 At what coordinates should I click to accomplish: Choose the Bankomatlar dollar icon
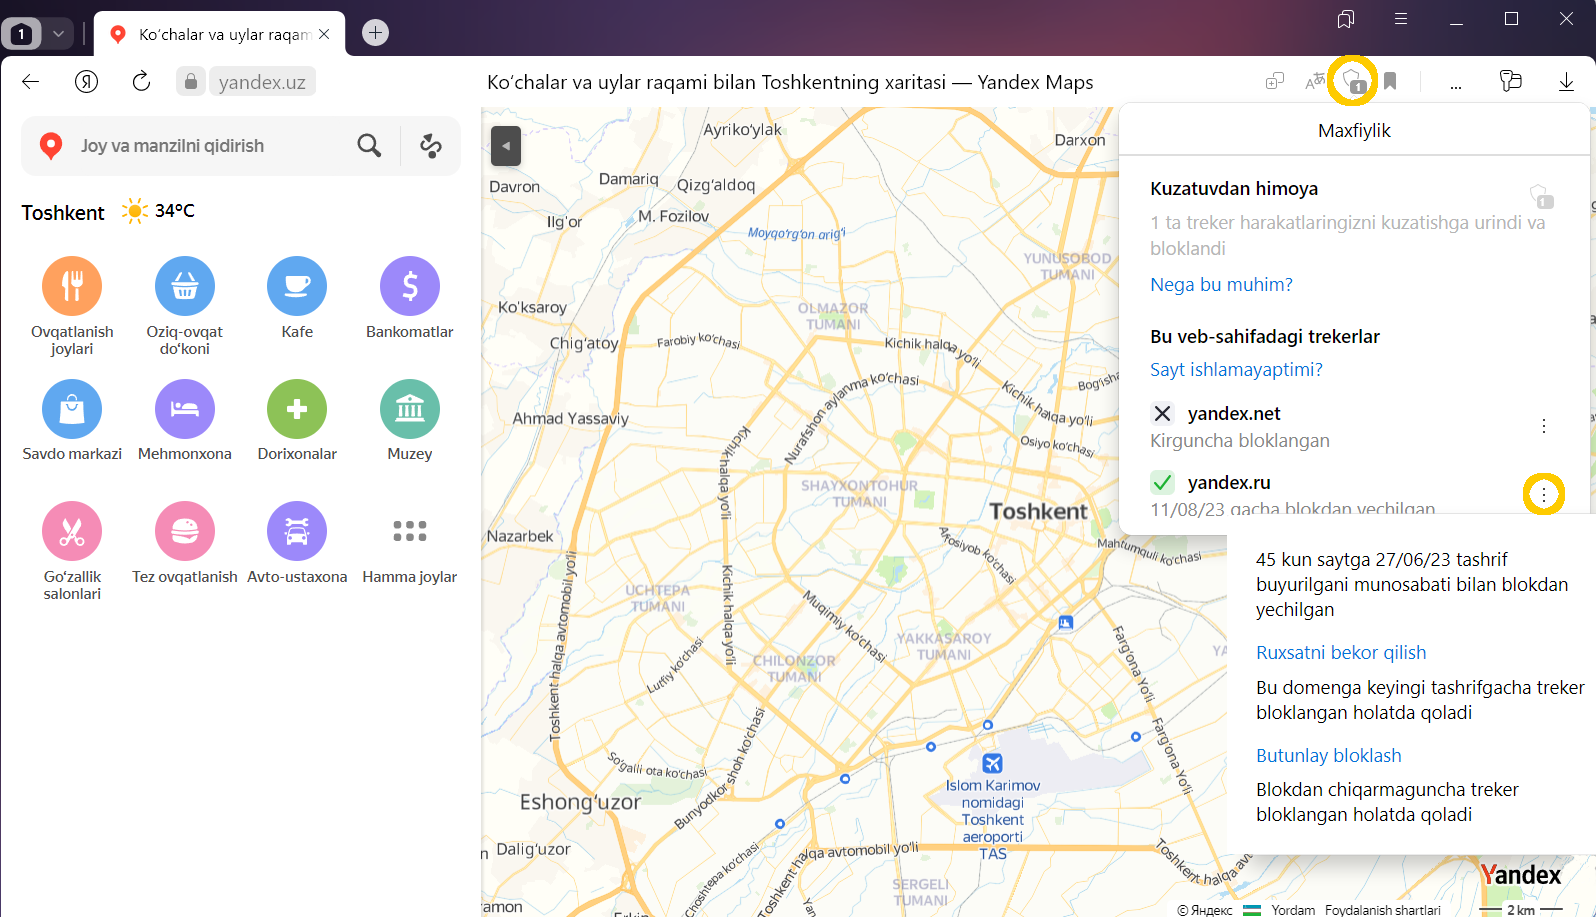(409, 286)
